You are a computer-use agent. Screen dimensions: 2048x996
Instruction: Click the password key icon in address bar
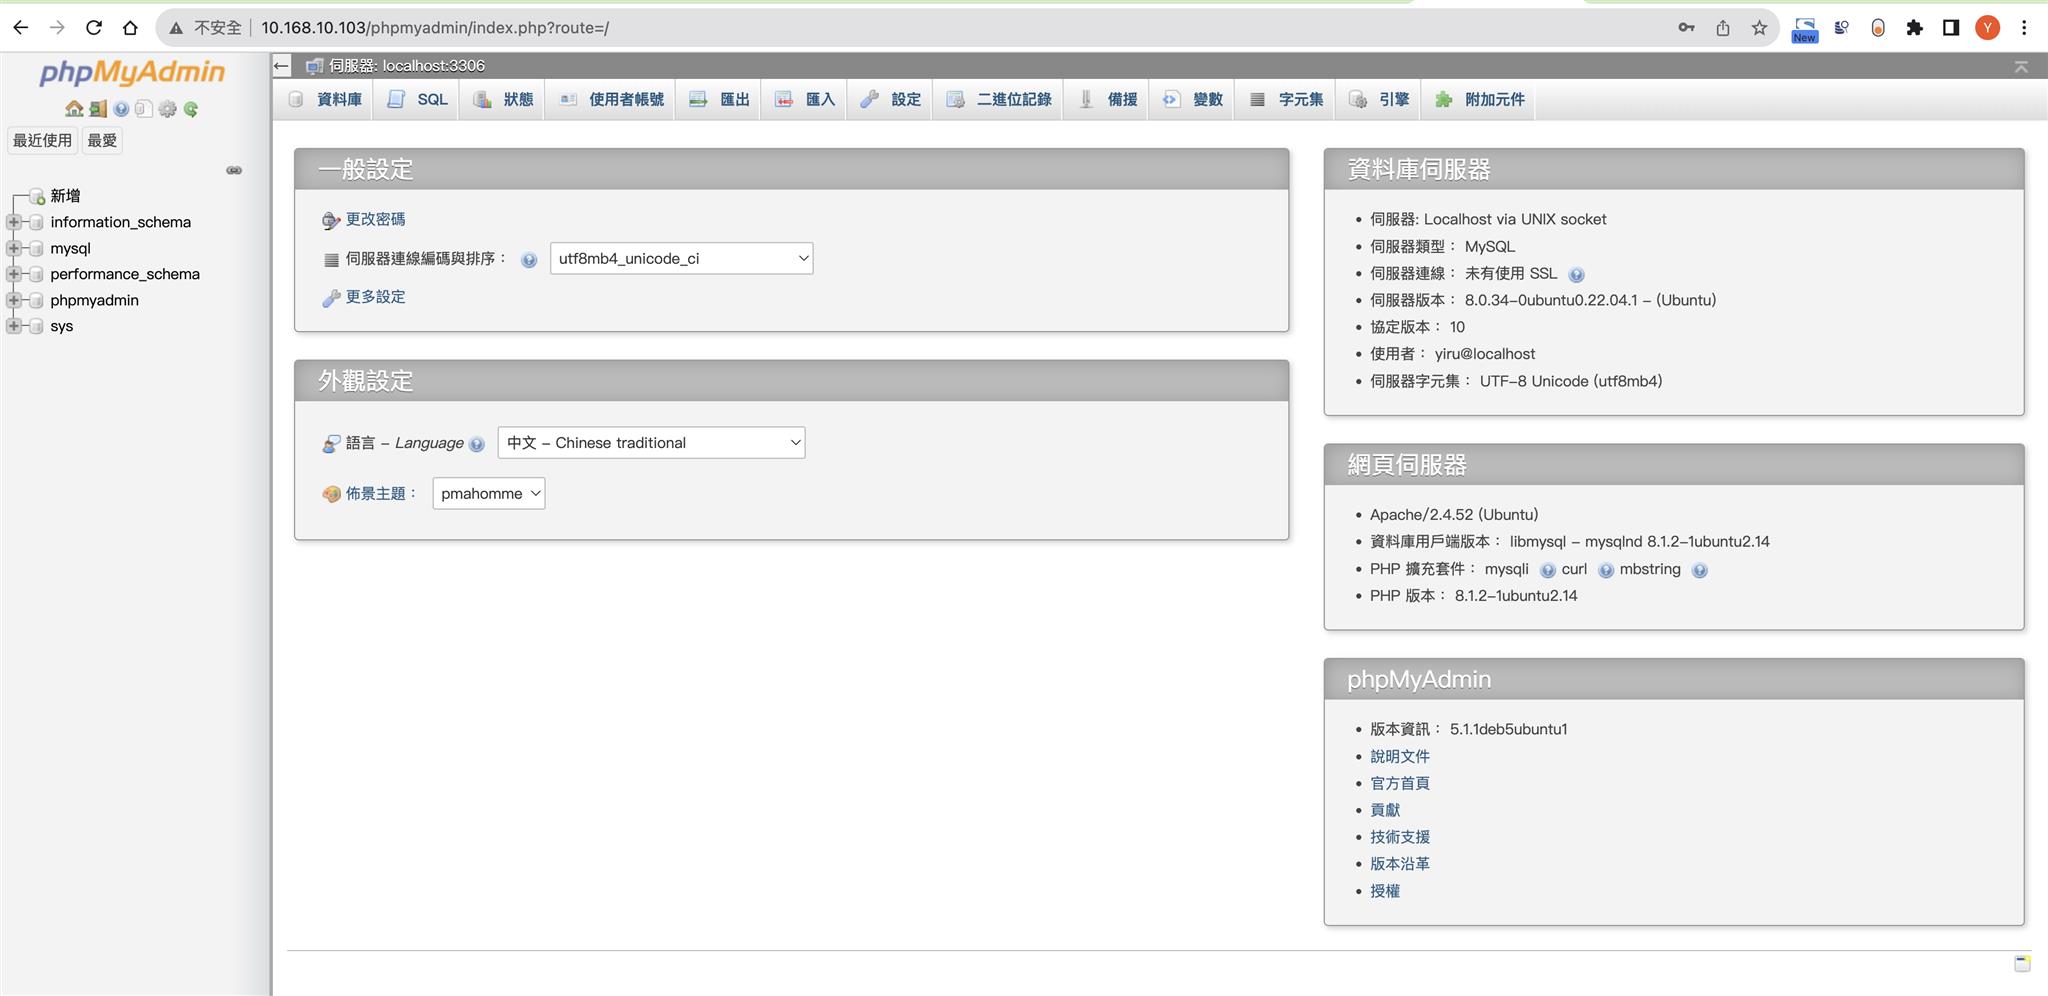[x=1686, y=28]
